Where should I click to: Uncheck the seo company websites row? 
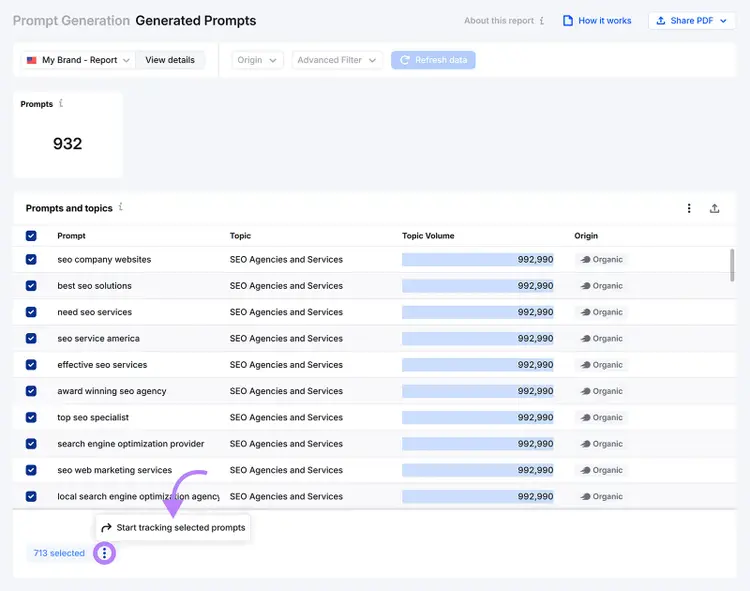pyautogui.click(x=31, y=260)
